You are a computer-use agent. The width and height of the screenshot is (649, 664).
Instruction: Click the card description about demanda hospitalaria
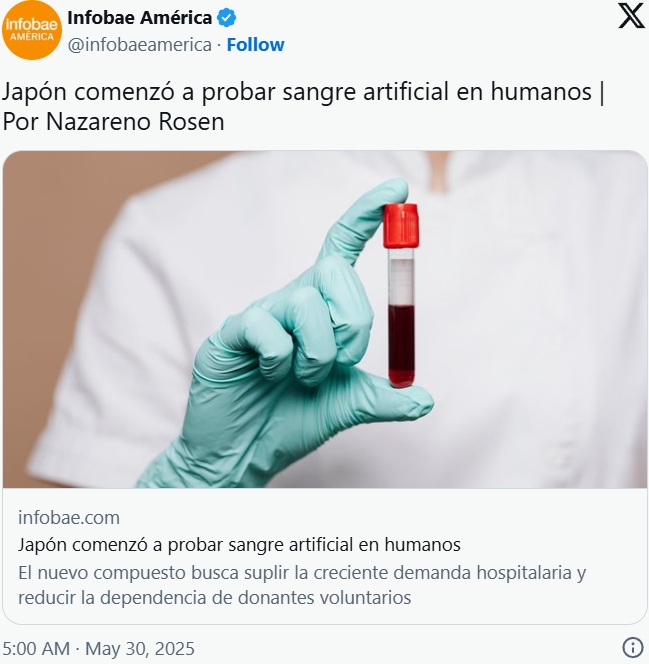pos(302,585)
